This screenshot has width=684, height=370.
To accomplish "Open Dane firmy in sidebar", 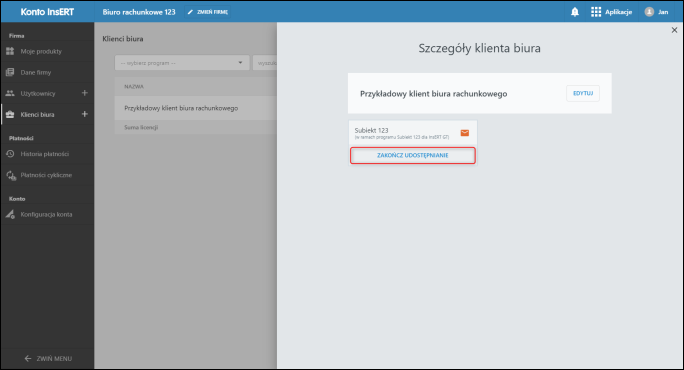I will (47, 72).
